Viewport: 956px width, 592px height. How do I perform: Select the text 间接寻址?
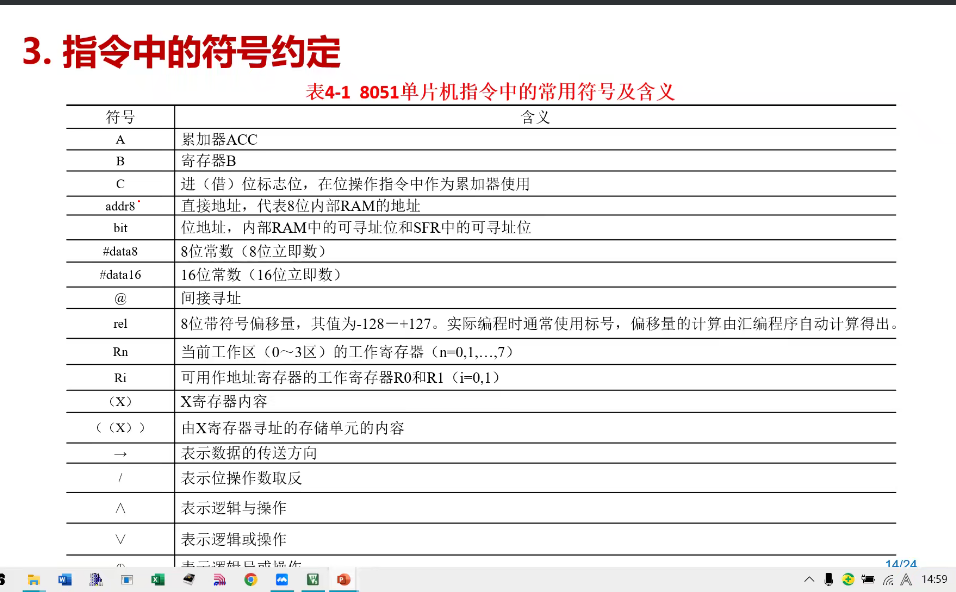(211, 298)
